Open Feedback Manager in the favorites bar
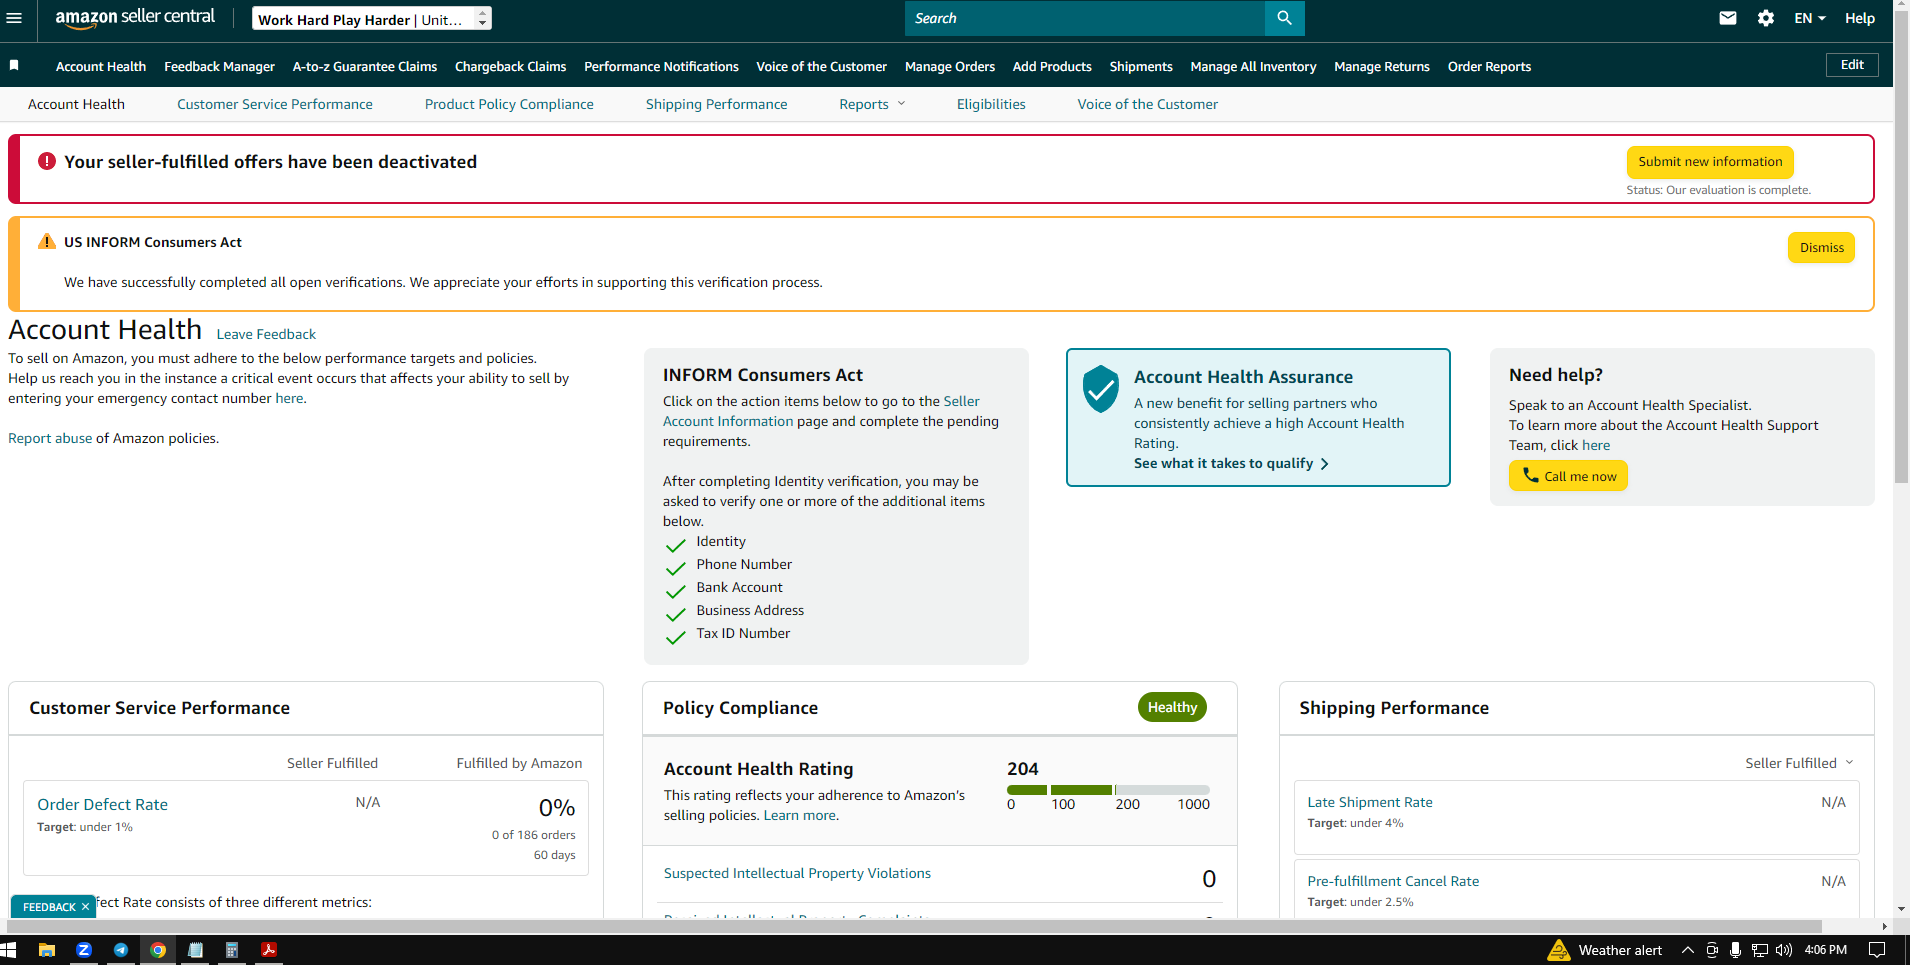 coord(219,66)
